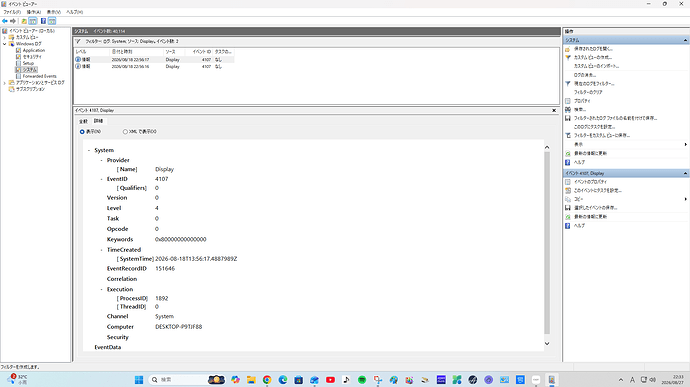690x387 pixels.
Task: Collapse the EventID node in details
Action: [101, 179]
